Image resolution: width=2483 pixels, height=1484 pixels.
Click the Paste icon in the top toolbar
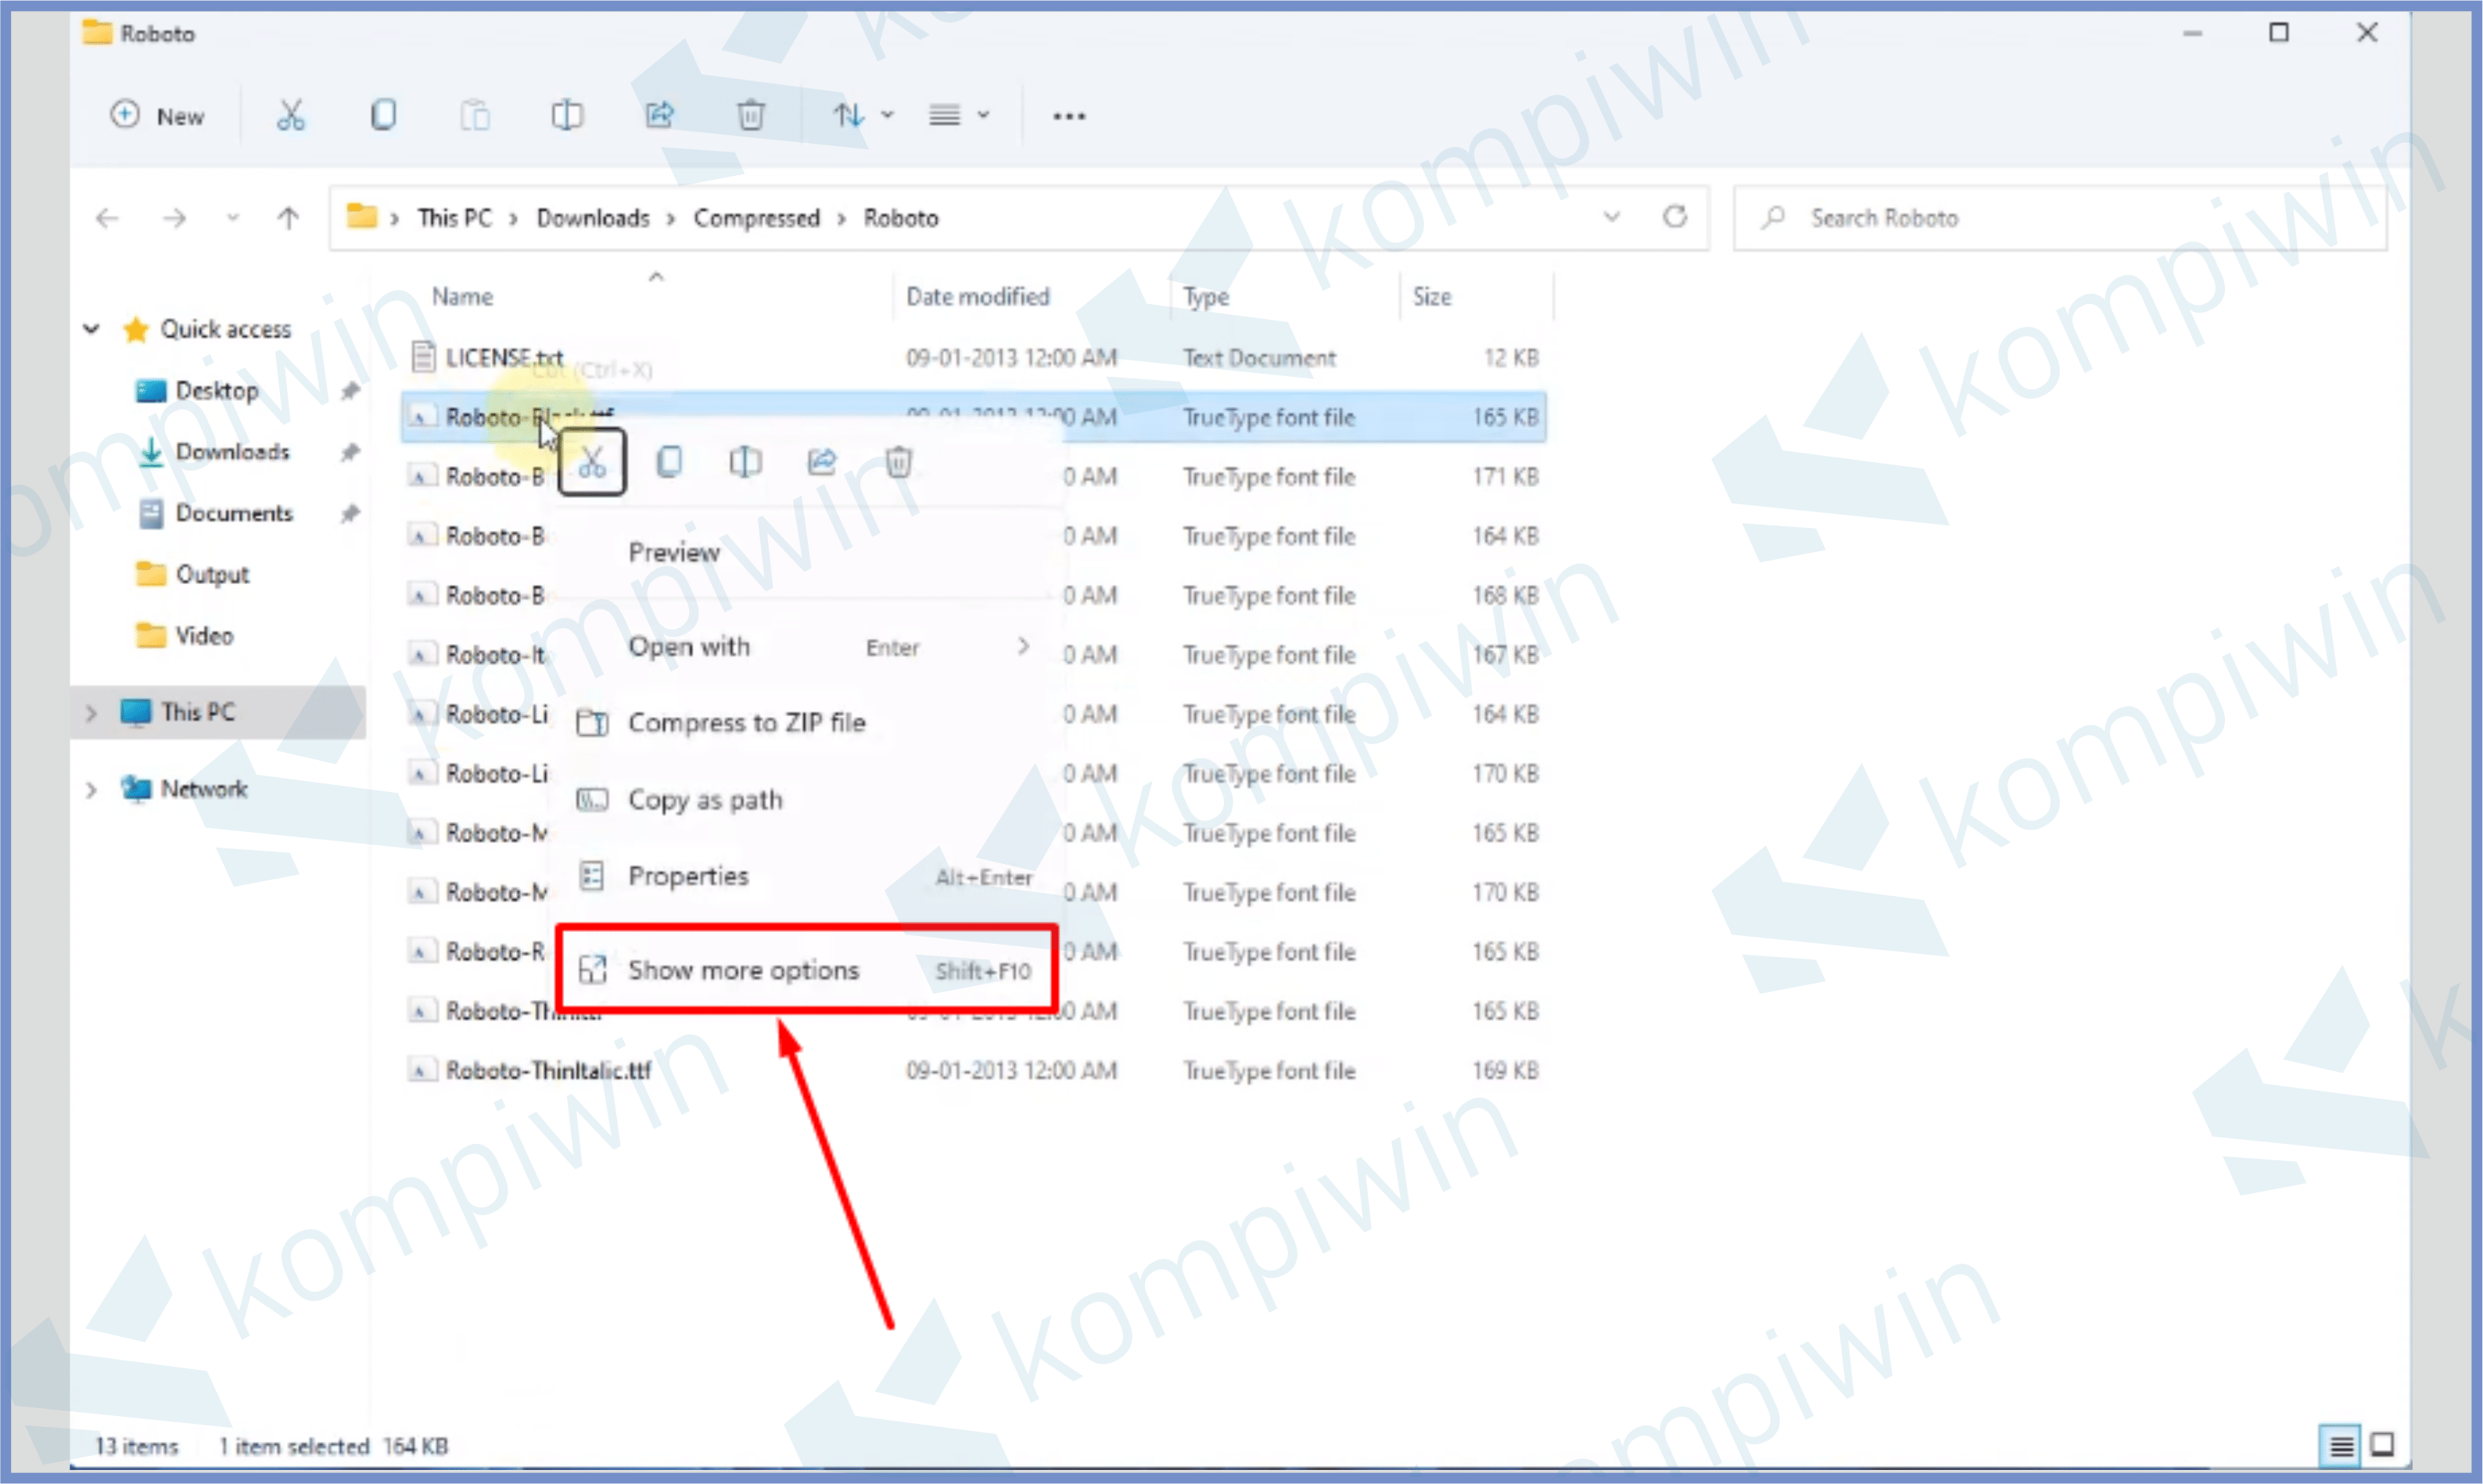(x=475, y=116)
